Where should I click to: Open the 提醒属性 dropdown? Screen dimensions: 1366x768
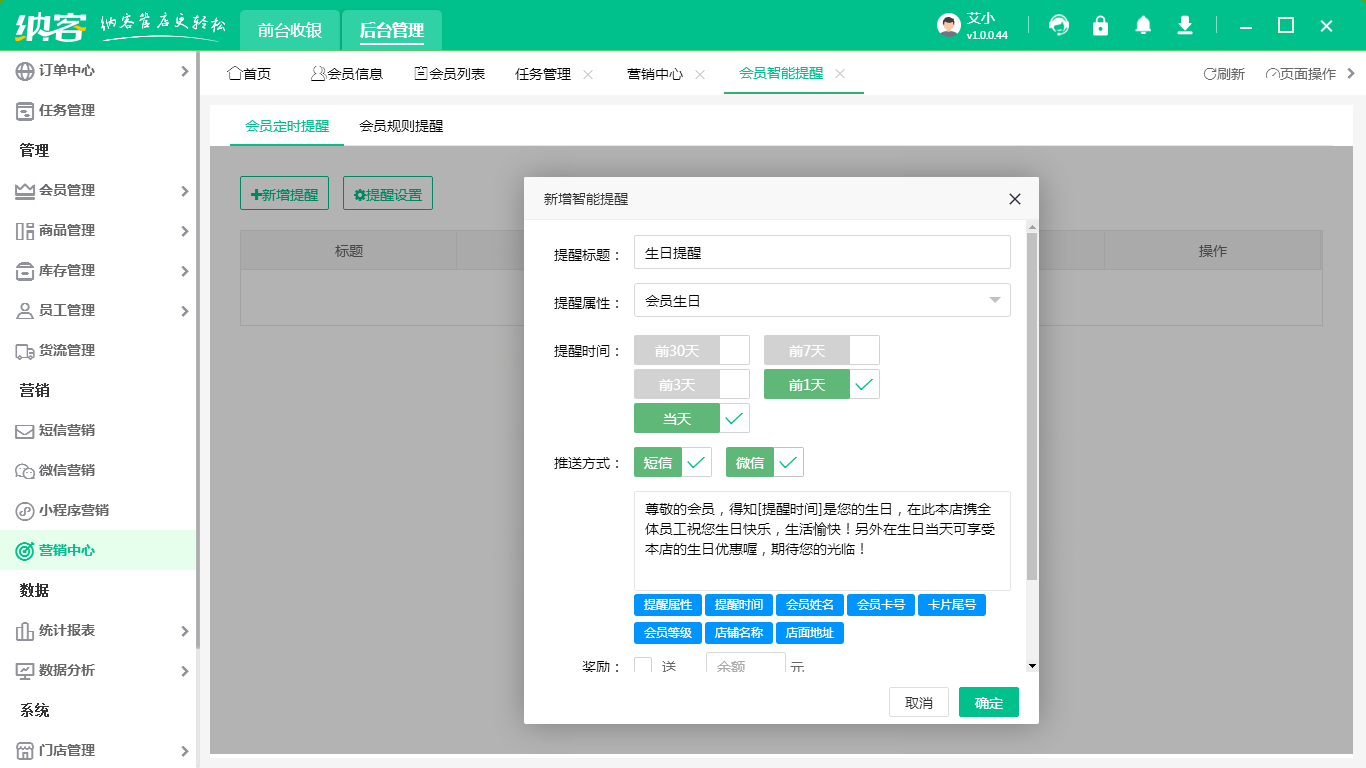822,300
